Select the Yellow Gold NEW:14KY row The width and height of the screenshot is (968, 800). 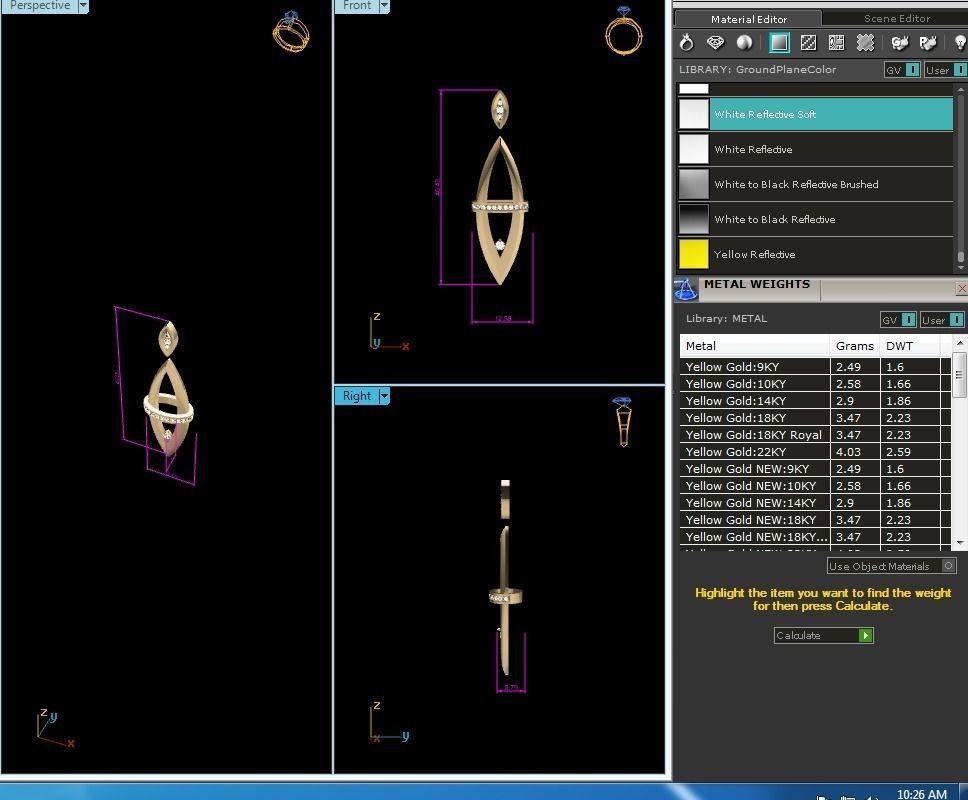tap(815, 503)
